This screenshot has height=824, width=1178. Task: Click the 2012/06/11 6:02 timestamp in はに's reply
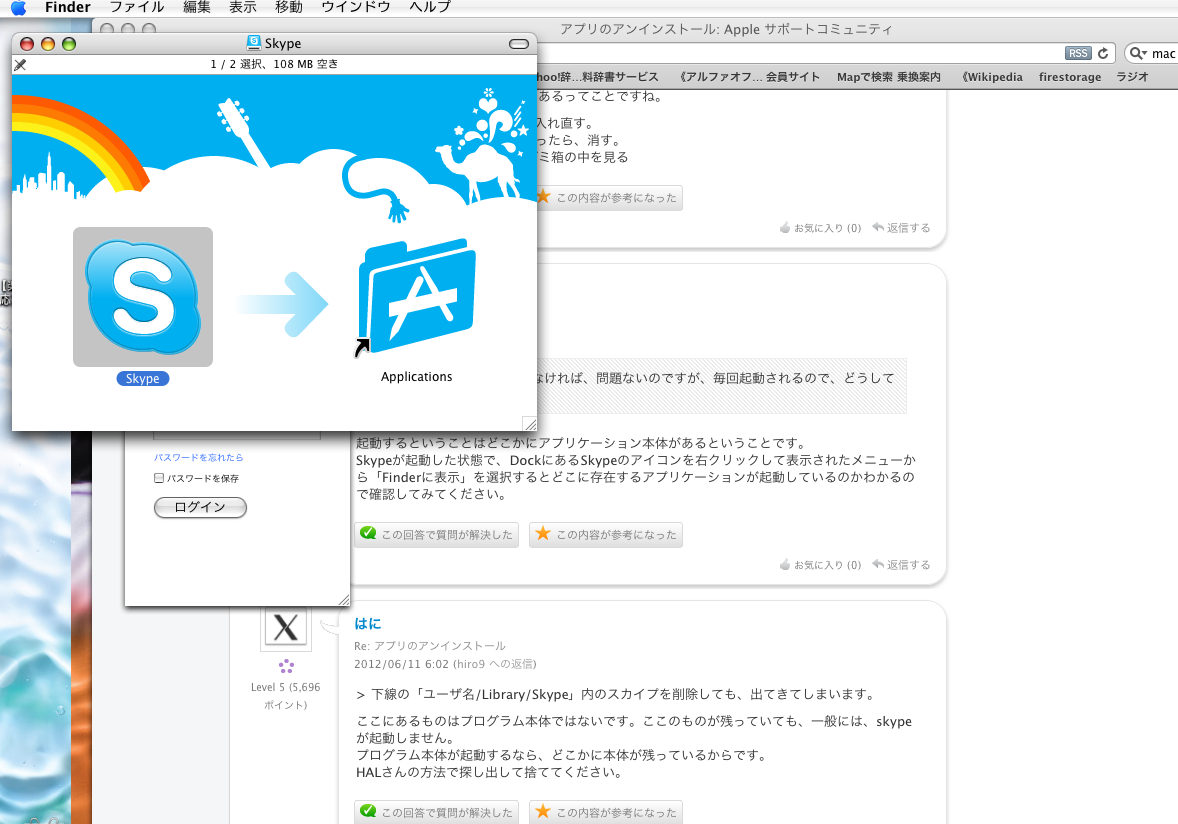point(401,664)
